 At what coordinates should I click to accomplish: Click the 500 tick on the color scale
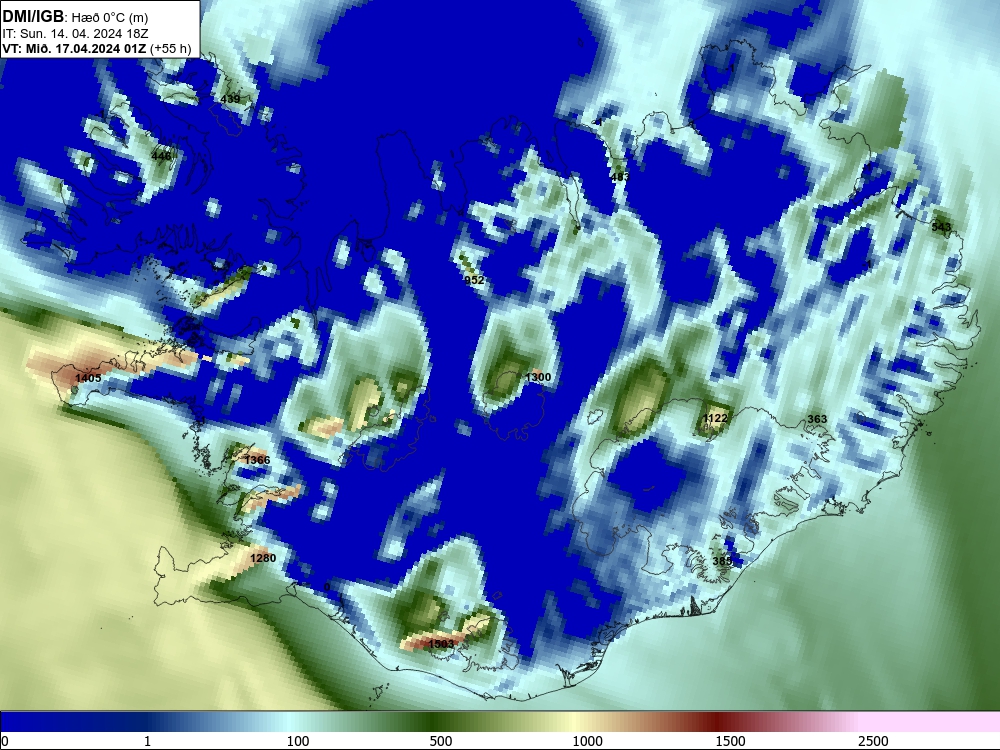[441, 740]
